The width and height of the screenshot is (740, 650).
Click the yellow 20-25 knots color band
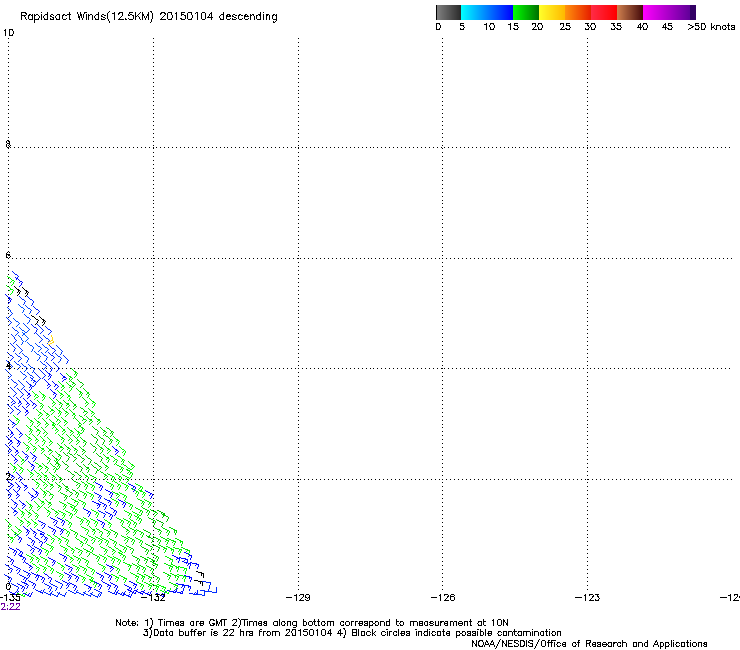(552, 12)
